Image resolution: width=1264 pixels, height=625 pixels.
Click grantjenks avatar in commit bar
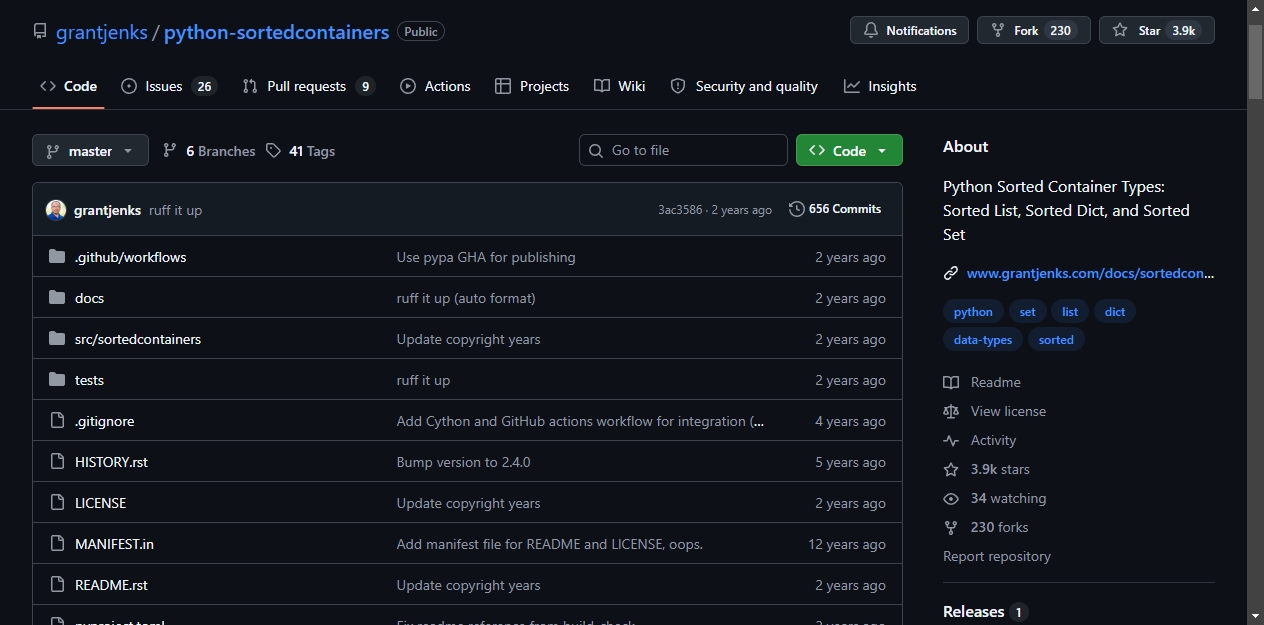56,210
